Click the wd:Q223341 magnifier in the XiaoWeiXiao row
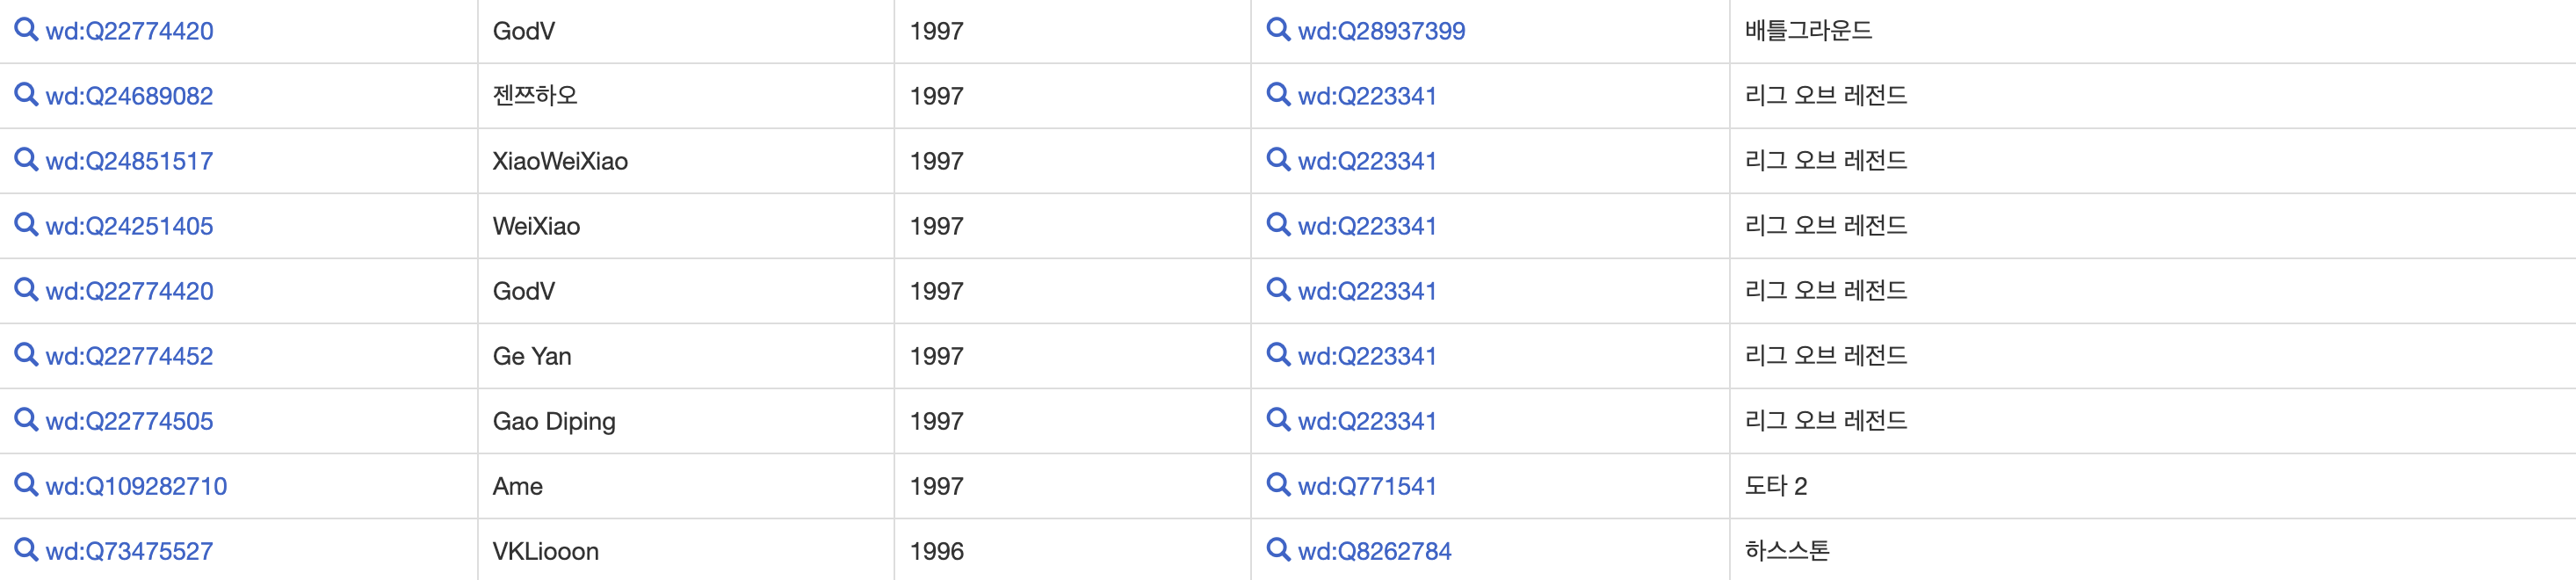This screenshot has height=580, width=2576. point(1278,159)
